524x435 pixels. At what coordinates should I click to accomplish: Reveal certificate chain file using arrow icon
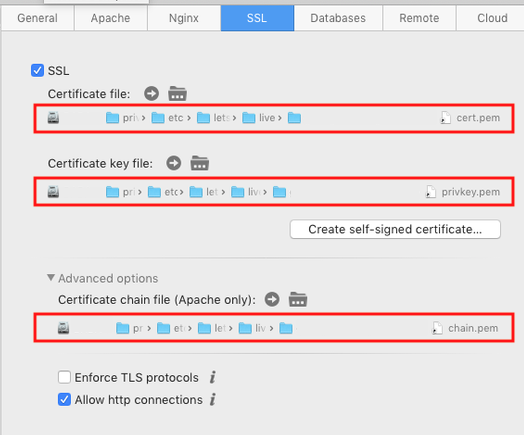[x=272, y=299]
